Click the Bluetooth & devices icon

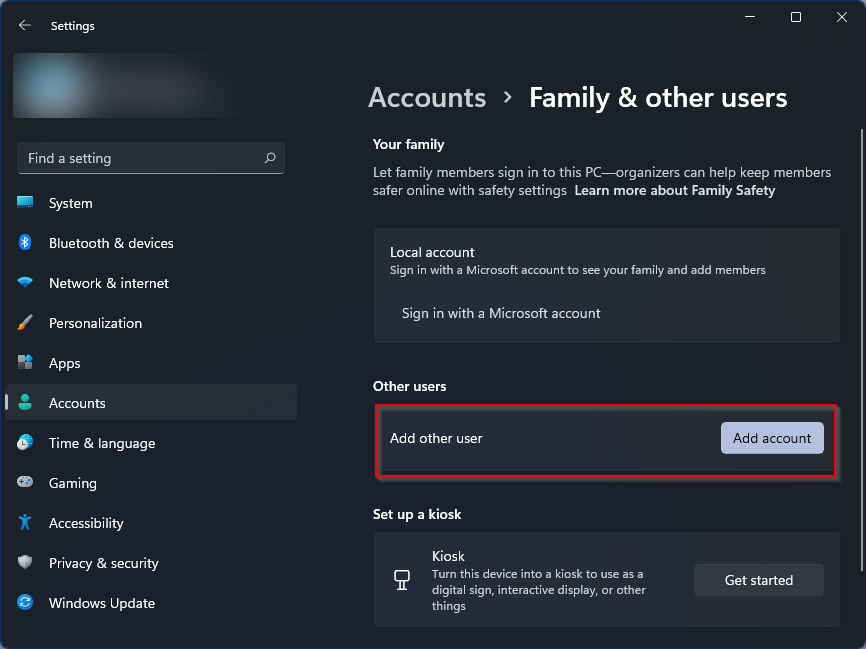click(25, 243)
